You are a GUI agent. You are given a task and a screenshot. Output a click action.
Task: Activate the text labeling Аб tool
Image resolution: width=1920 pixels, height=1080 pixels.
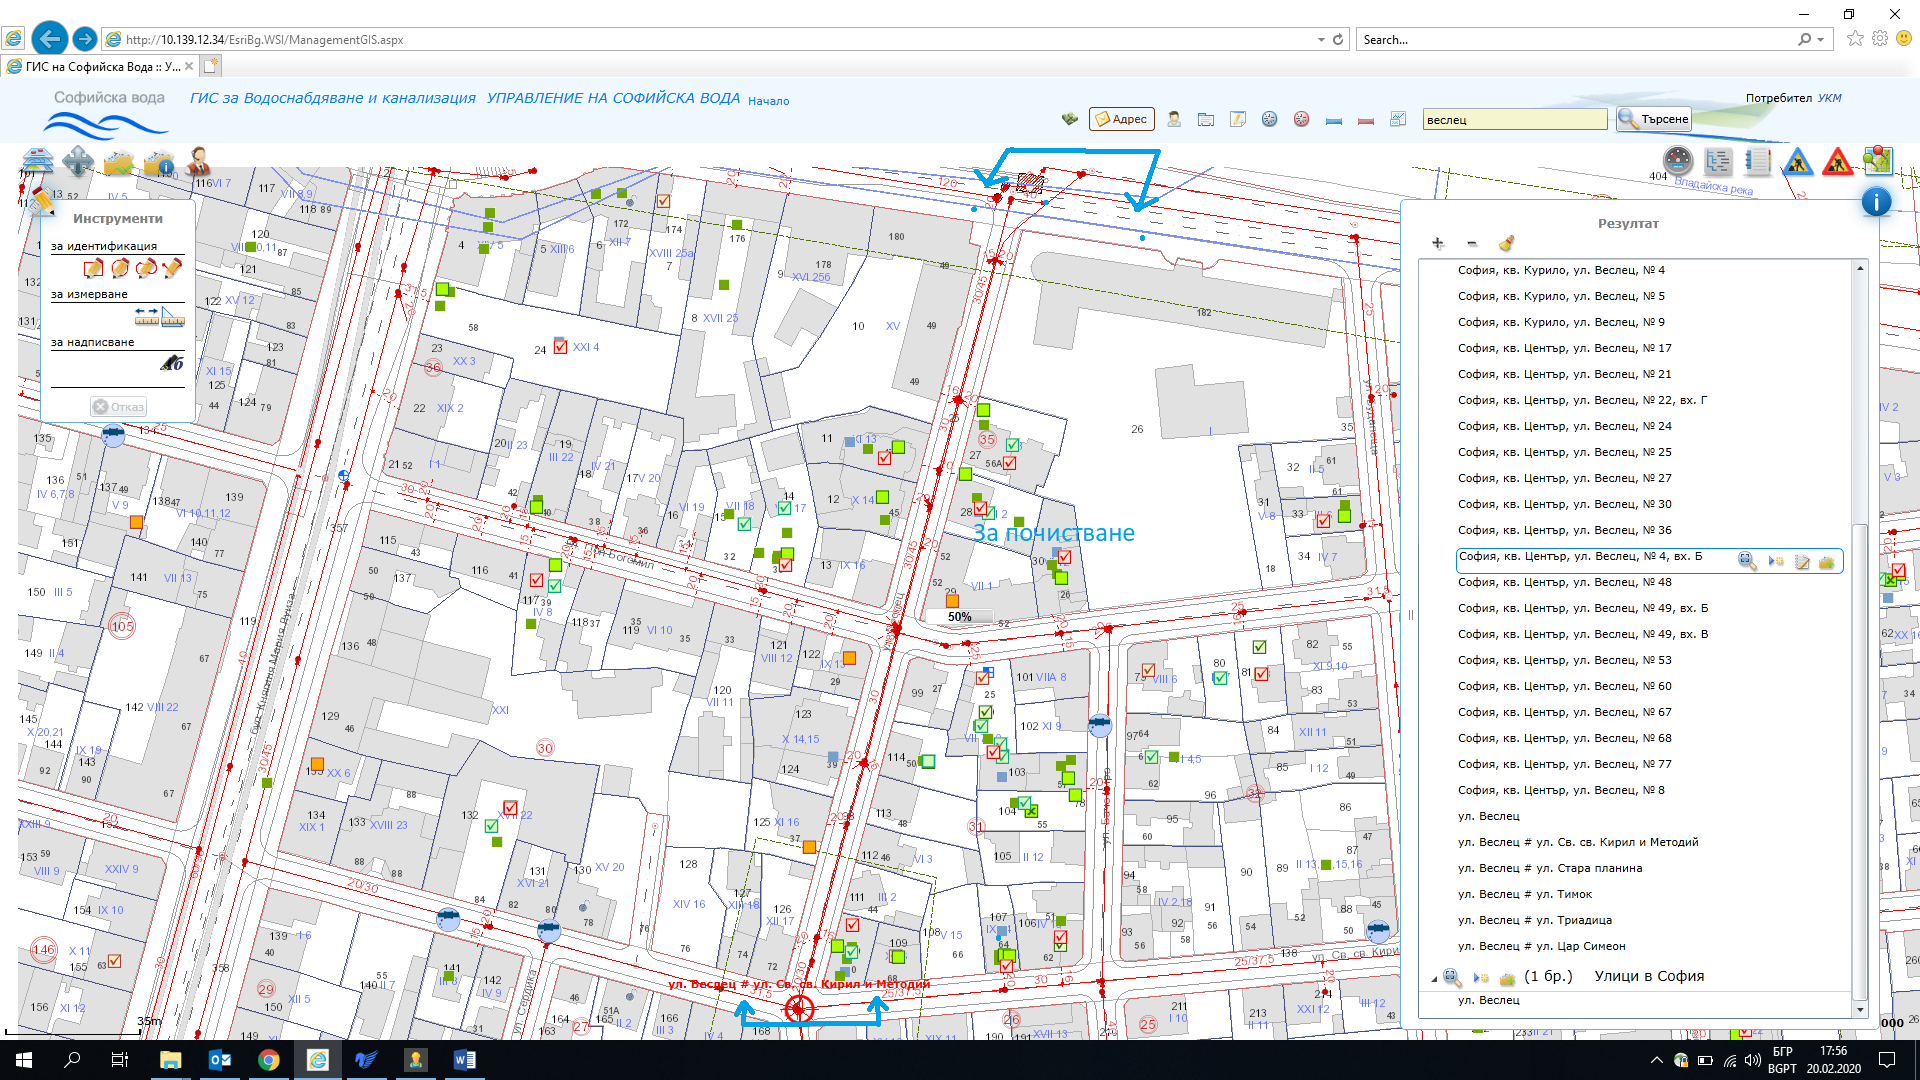coord(172,364)
